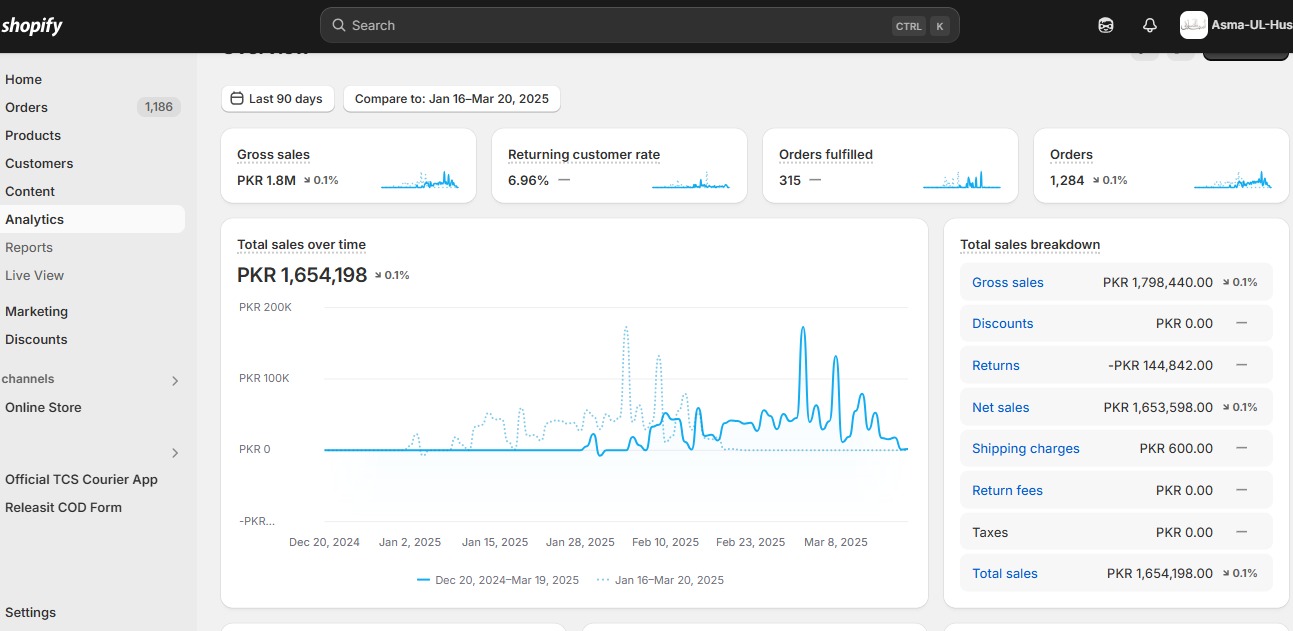The width and height of the screenshot is (1293, 631).
Task: Click the calendar icon on Last 90 days
Action: [x=237, y=99]
